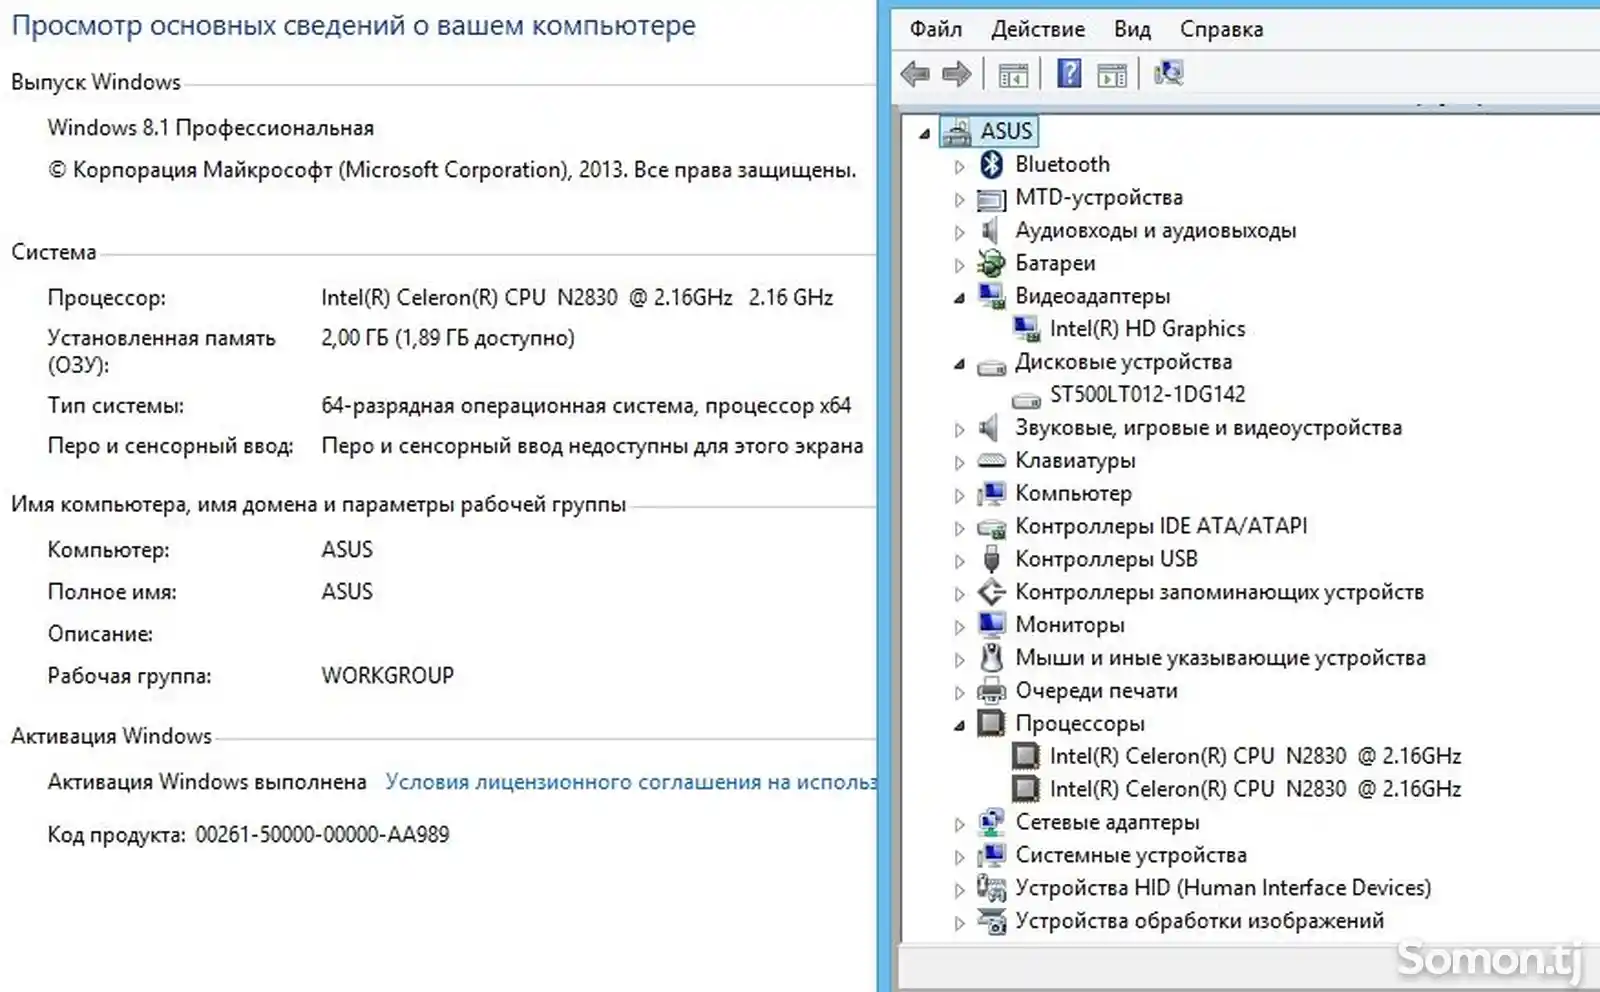Click the Bluetooth icon in the device tree
Screen dimensions: 1600x992
pyautogui.click(x=991, y=164)
